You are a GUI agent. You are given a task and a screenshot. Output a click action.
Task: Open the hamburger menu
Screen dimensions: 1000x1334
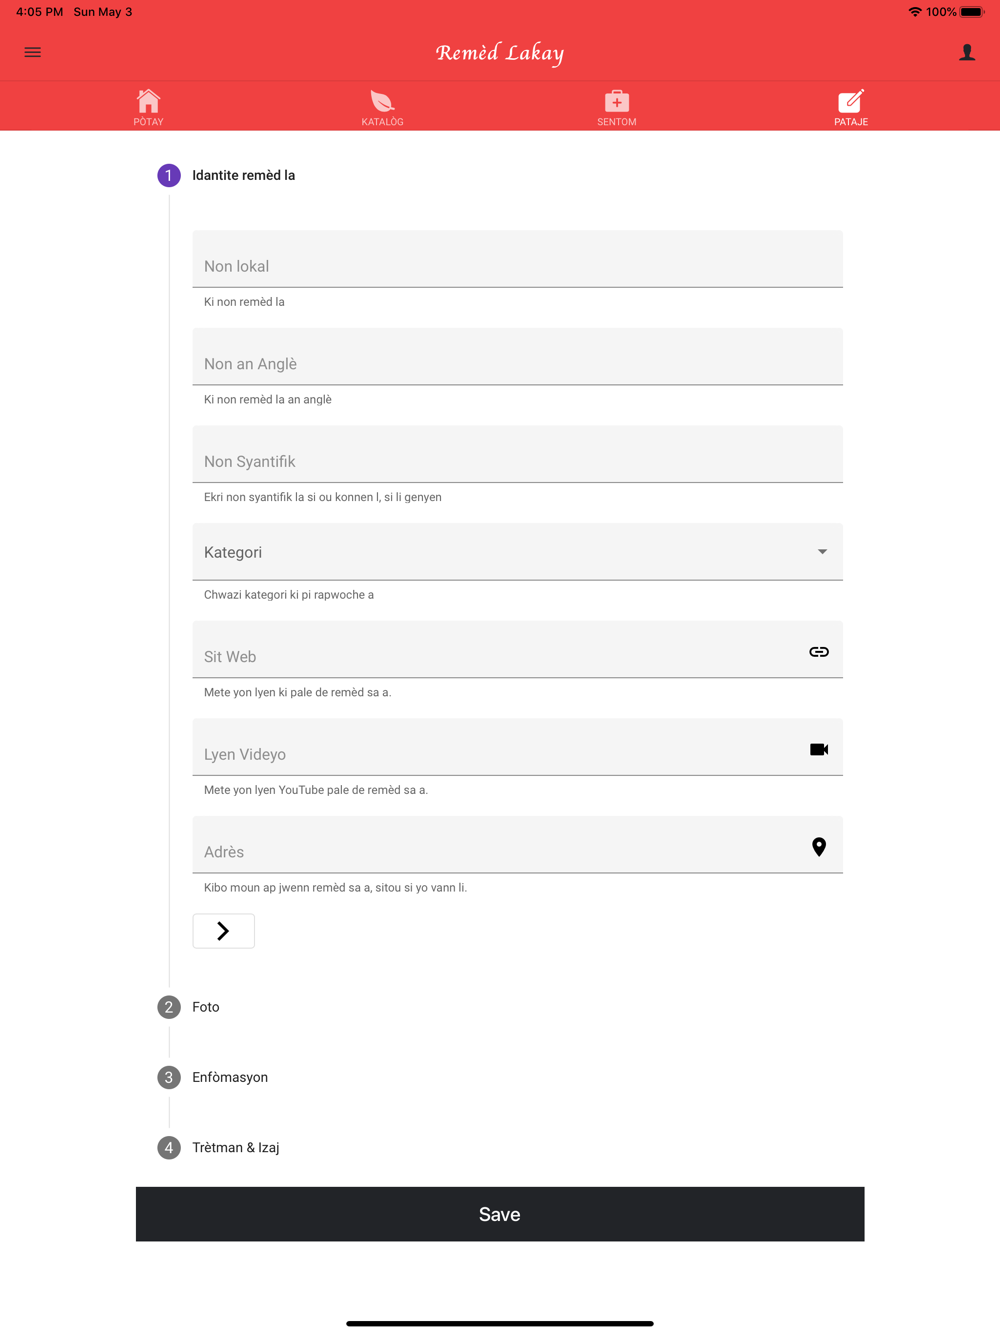click(x=33, y=52)
